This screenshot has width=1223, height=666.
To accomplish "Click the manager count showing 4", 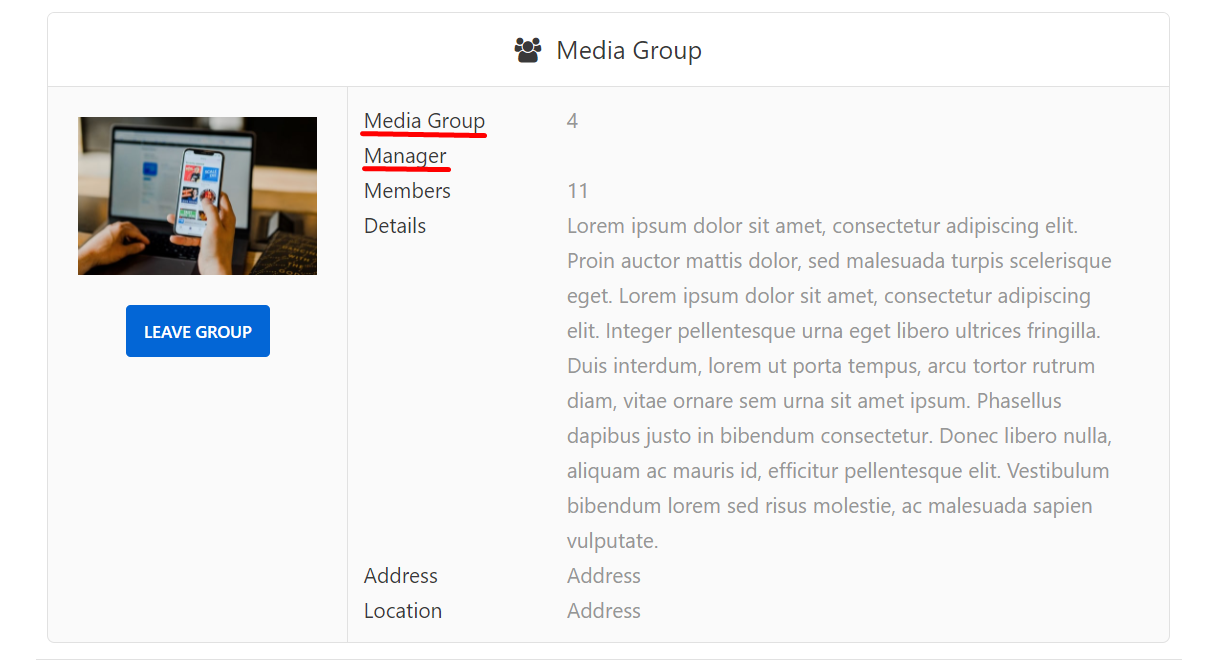I will pos(570,120).
